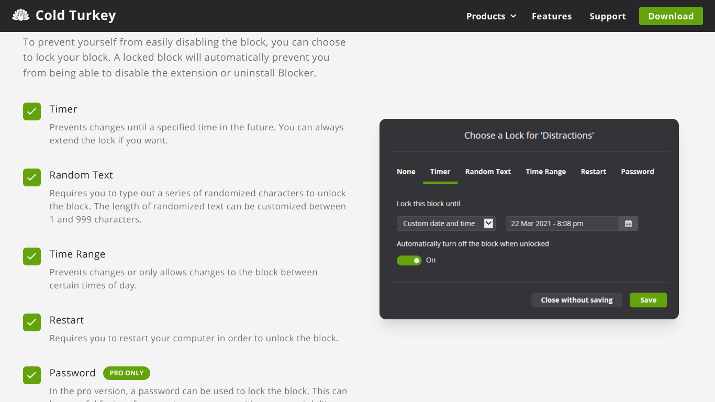The image size is (715, 402).
Task: Click the green Timer checkmark icon
Action: pos(32,111)
